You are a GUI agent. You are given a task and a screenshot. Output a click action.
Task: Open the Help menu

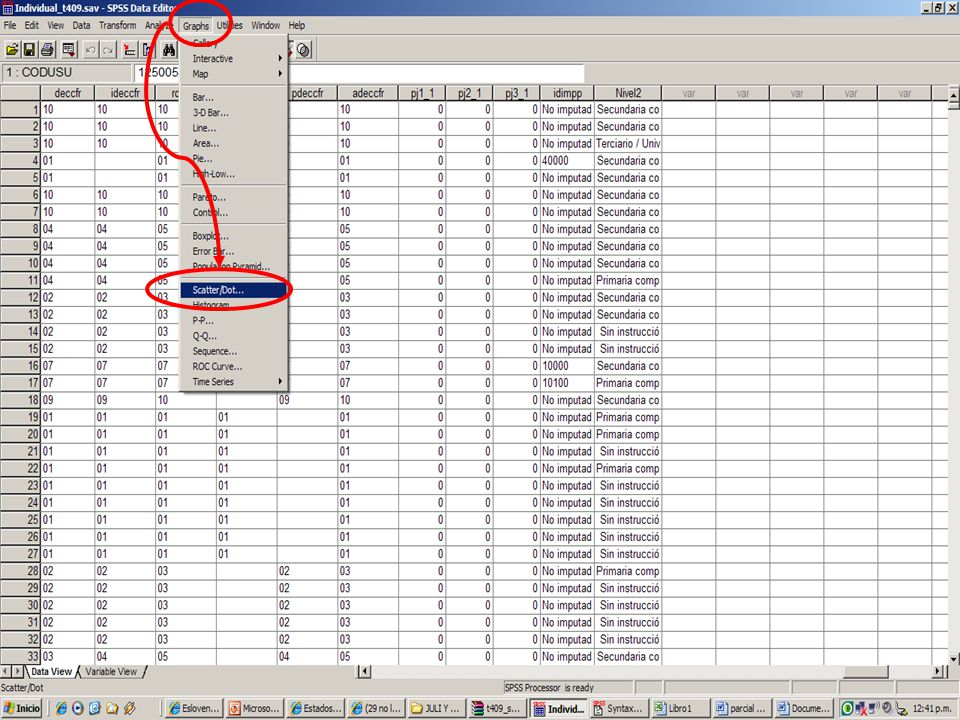click(297, 25)
